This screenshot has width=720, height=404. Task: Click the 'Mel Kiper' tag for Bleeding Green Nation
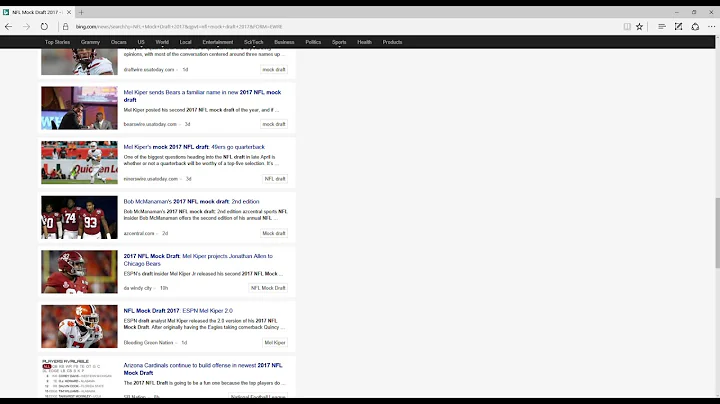coord(275,342)
